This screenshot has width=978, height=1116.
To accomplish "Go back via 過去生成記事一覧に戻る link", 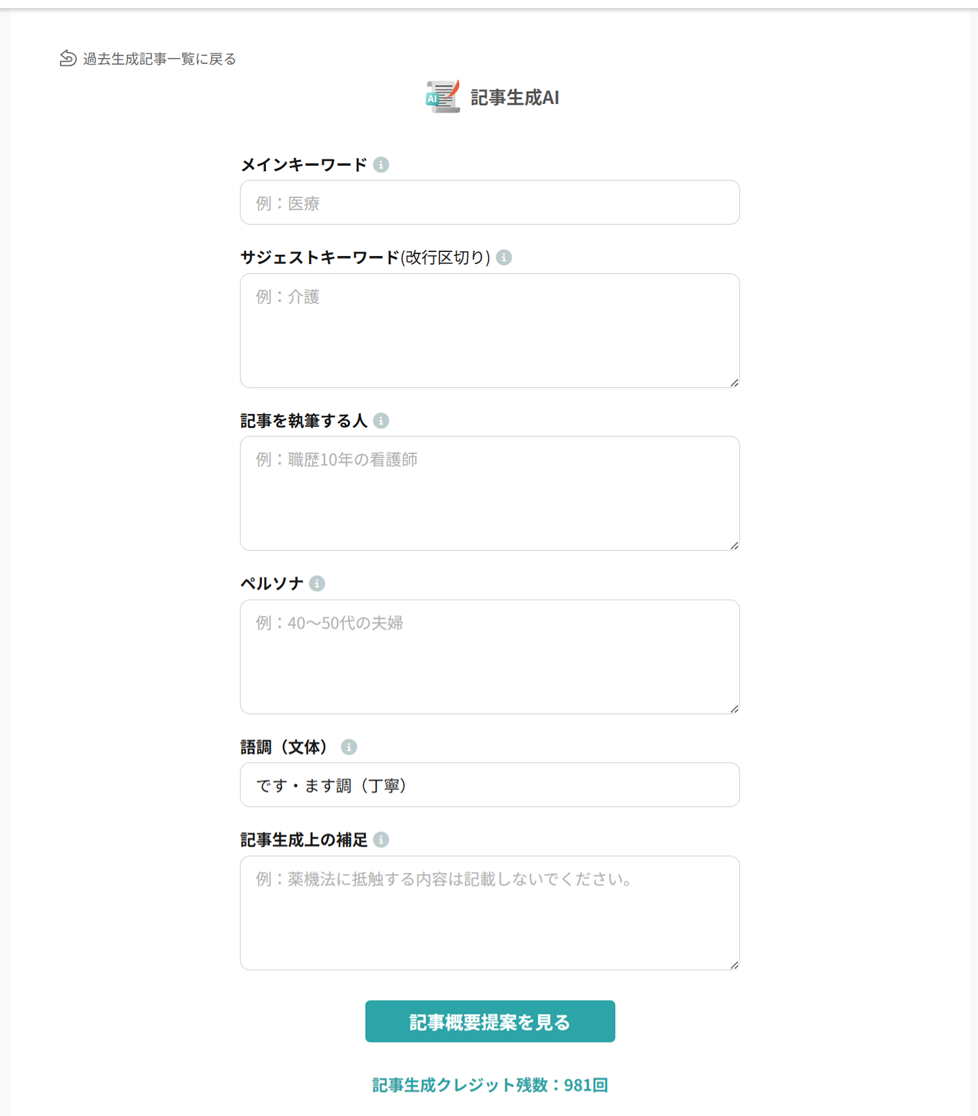I will [160, 59].
